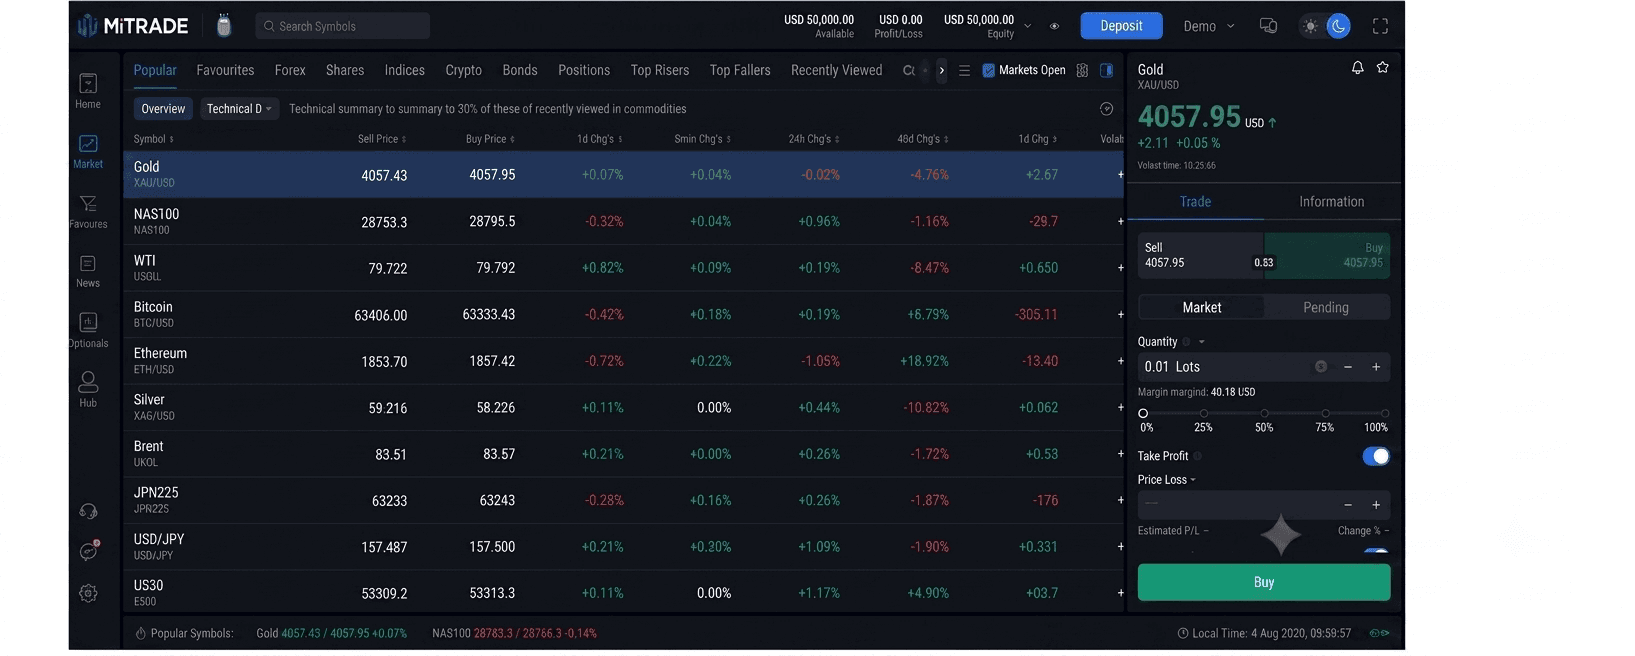1635x656 pixels.
Task: Increase Price Loss value with plus
Action: (x=1376, y=505)
